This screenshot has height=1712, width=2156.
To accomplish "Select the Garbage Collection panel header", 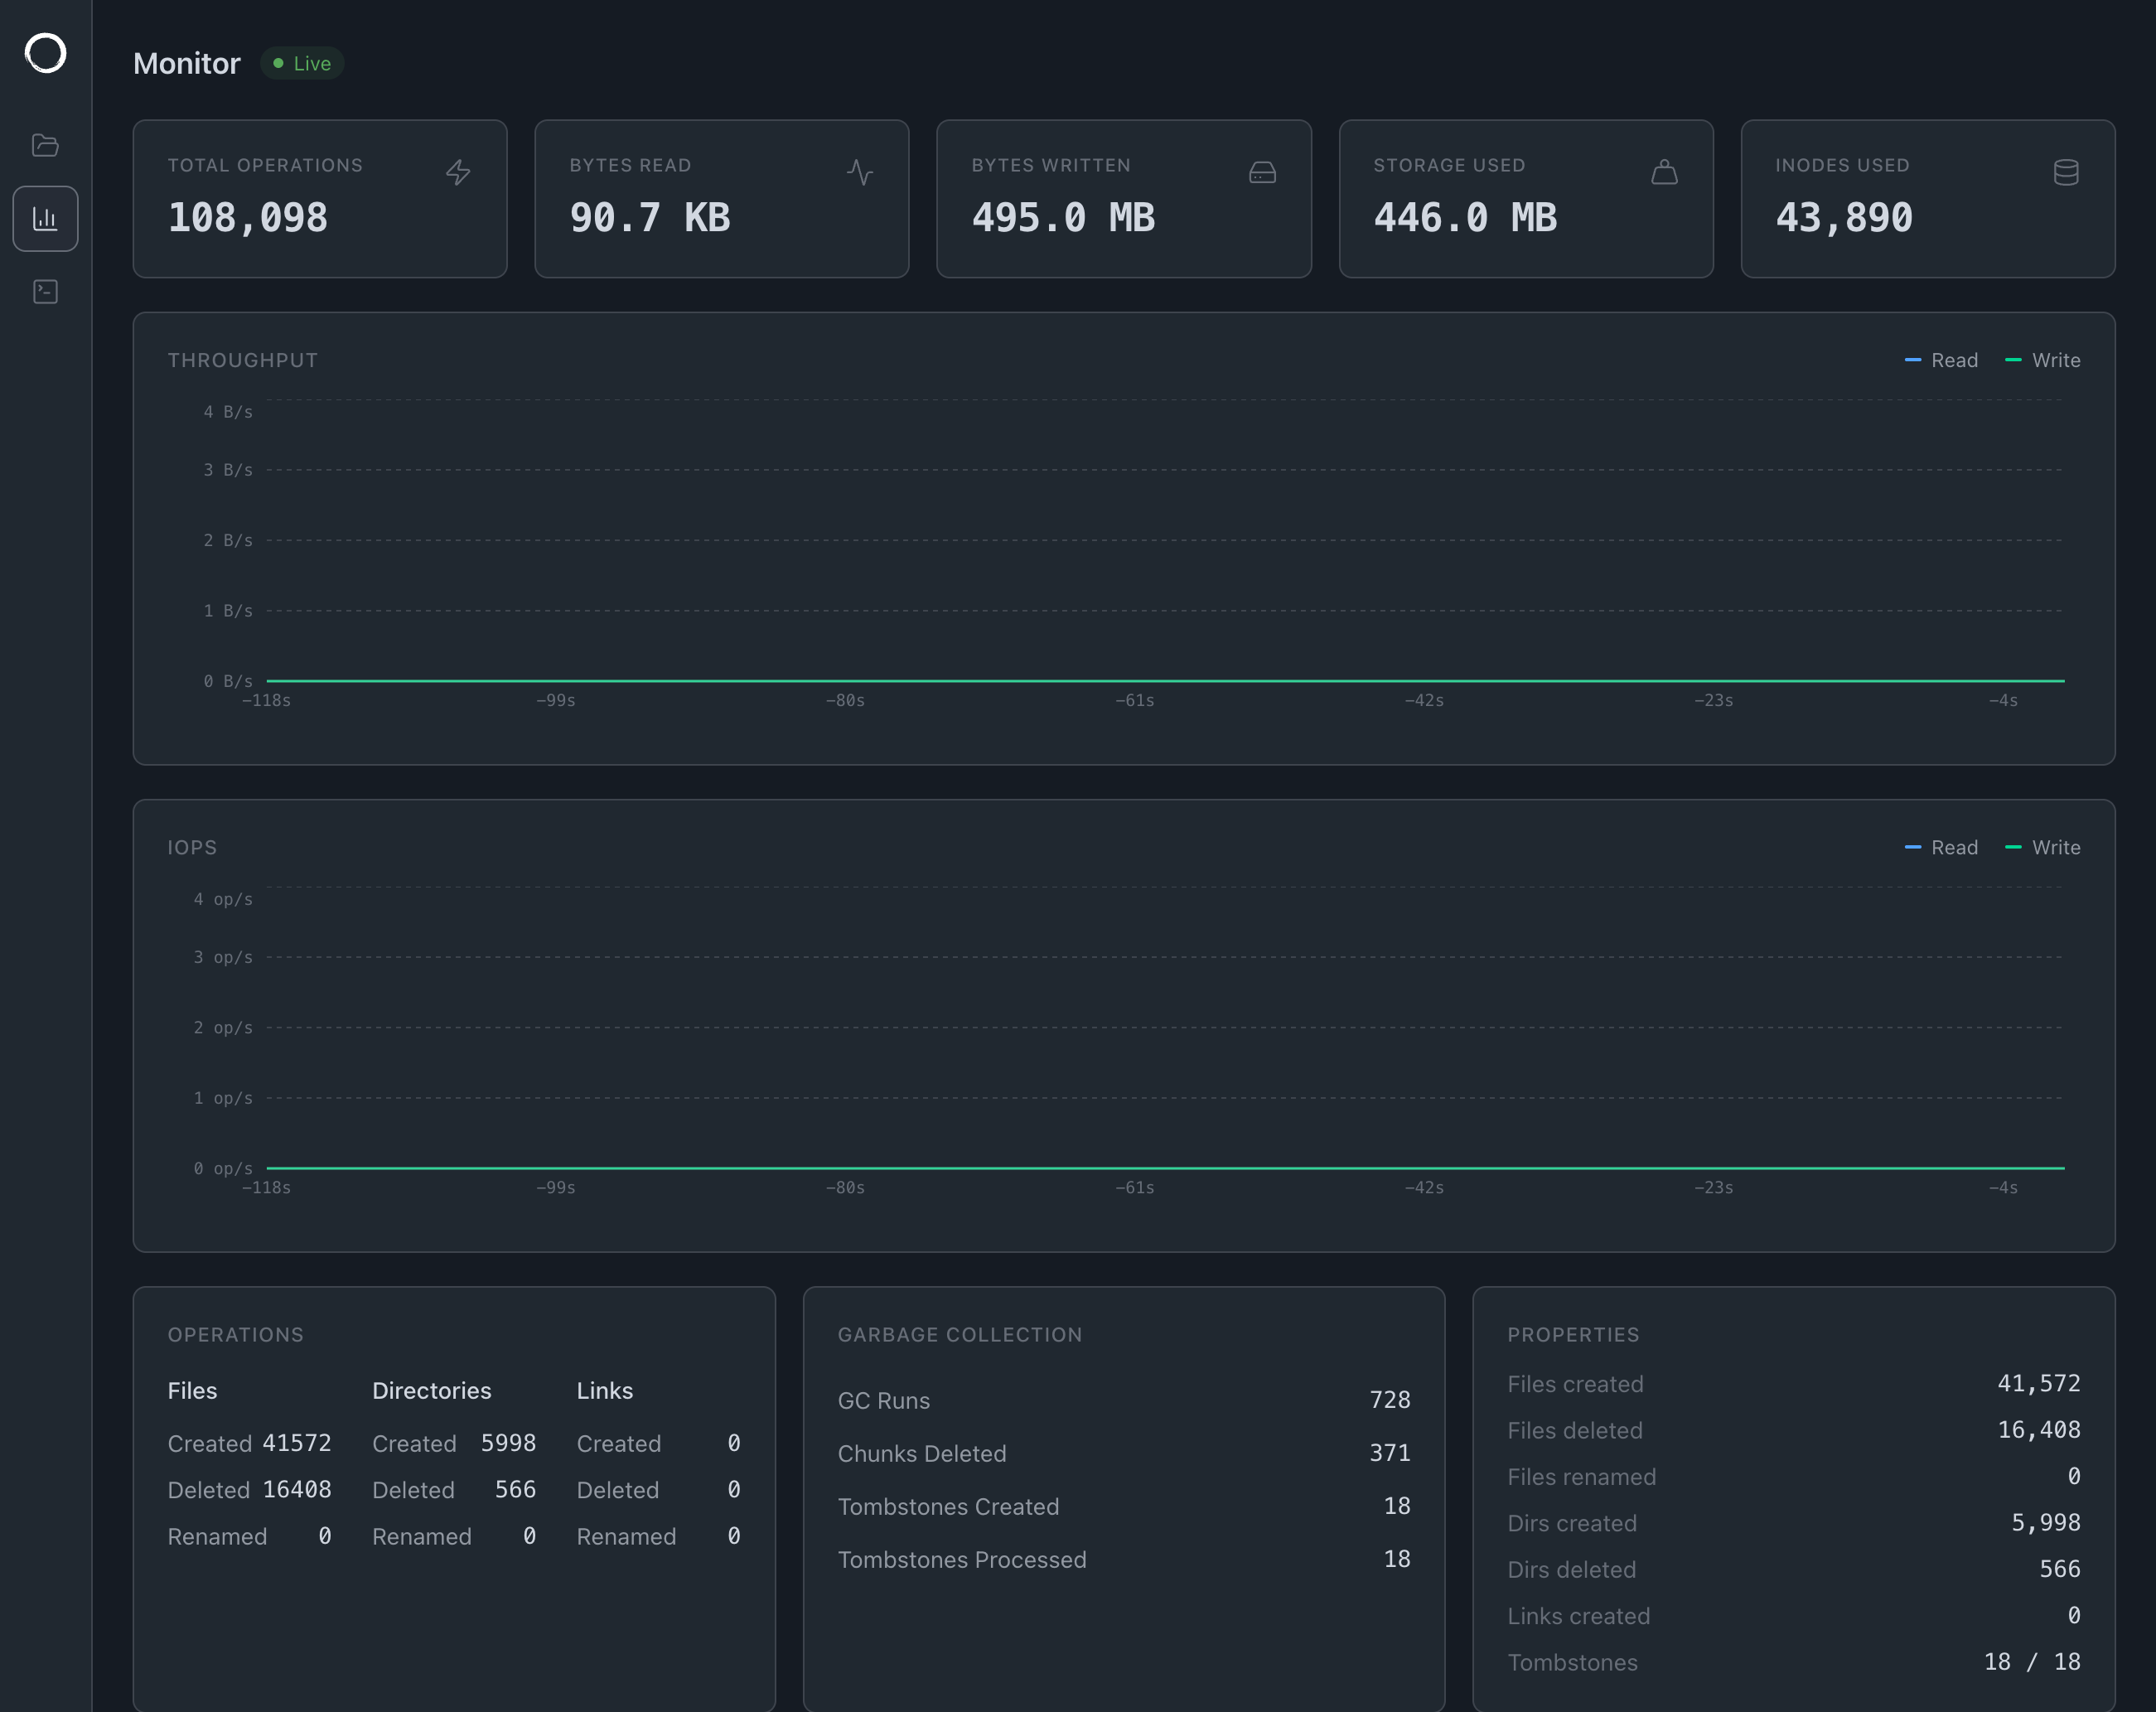I will pos(959,1334).
